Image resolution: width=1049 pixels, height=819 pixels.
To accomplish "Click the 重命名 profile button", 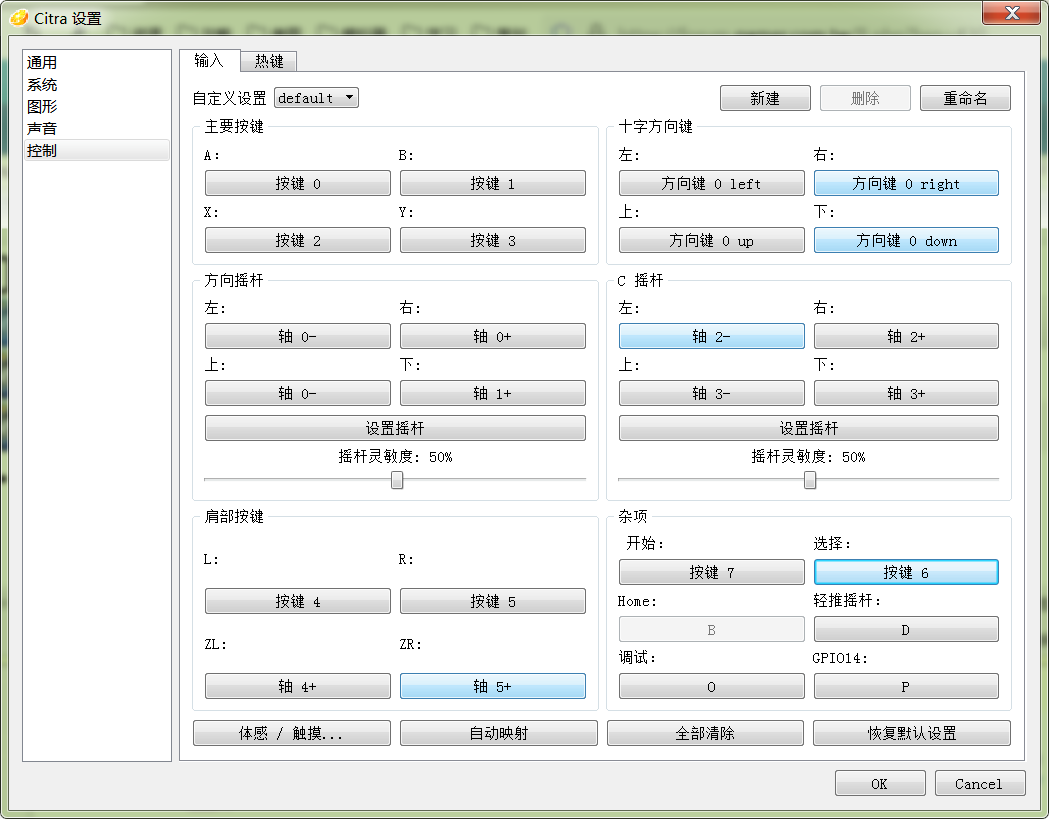I will (x=965, y=98).
